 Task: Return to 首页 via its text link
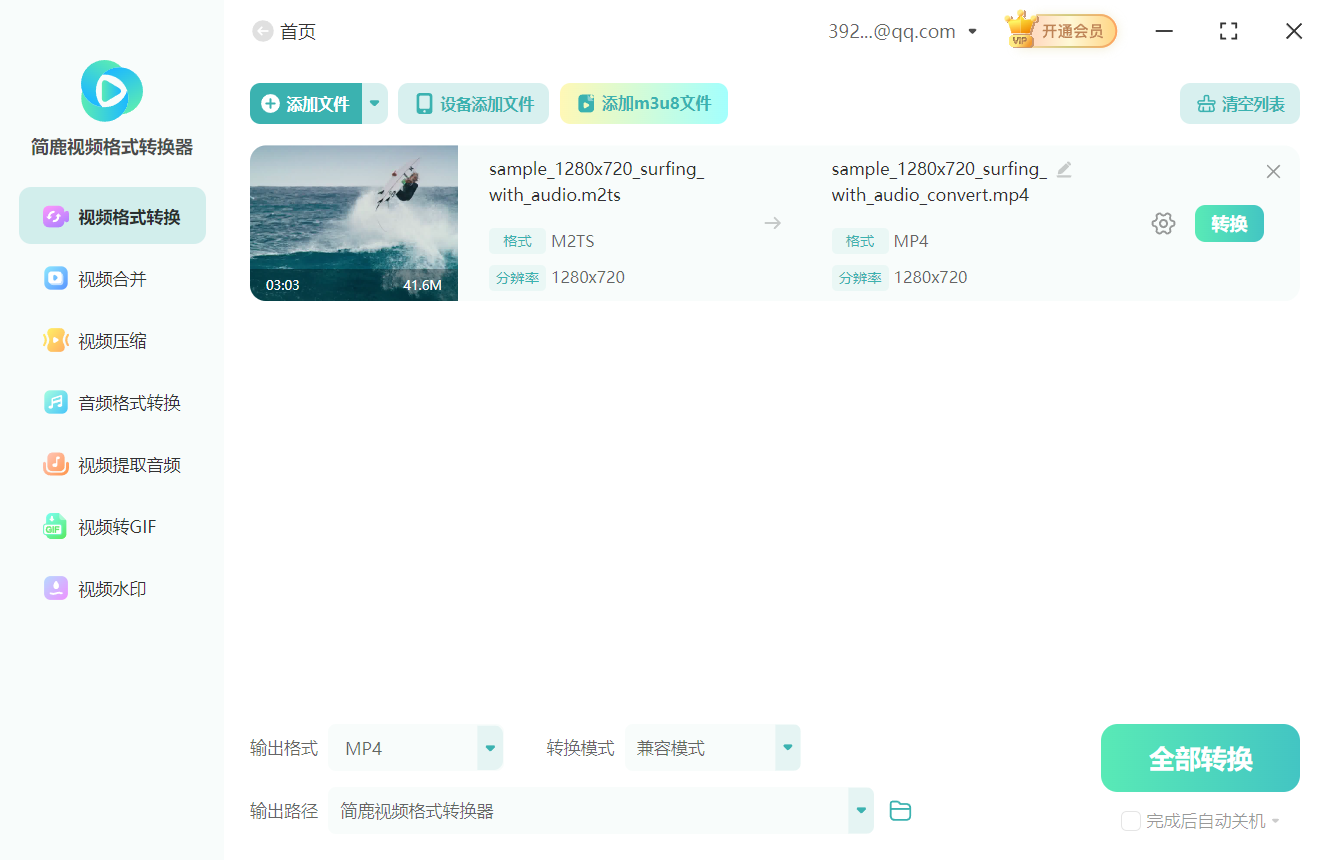[x=298, y=32]
